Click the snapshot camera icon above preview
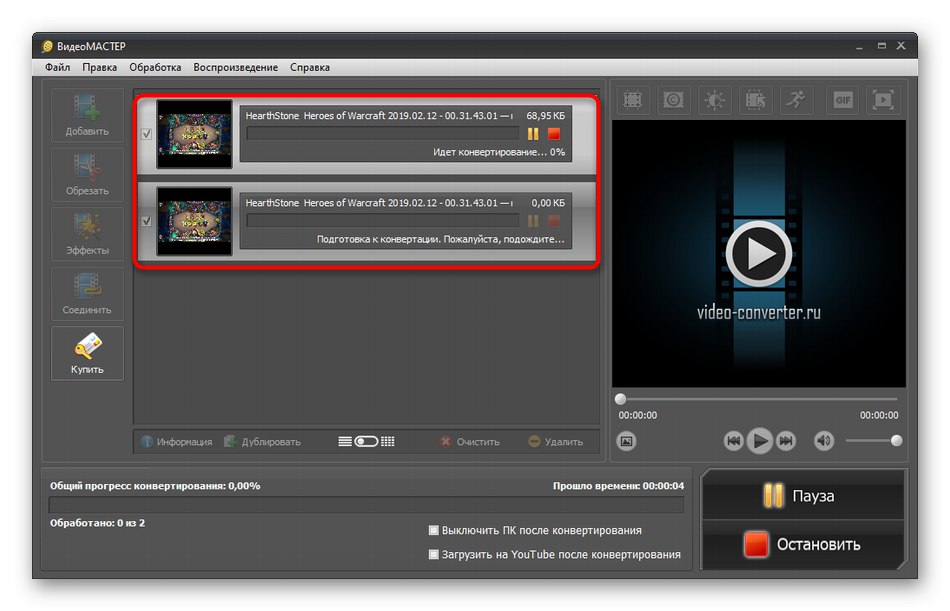Screen dimensions: 950x611 click(673, 99)
